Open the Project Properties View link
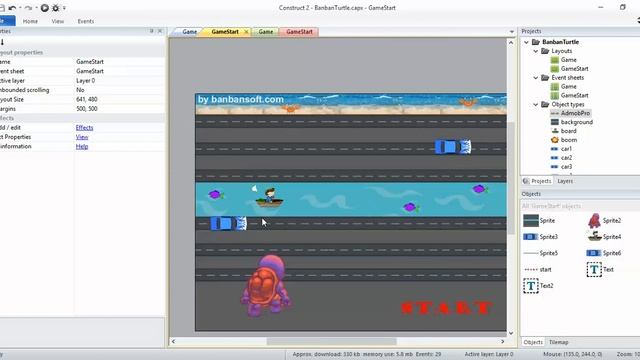640x360 pixels. [82, 137]
